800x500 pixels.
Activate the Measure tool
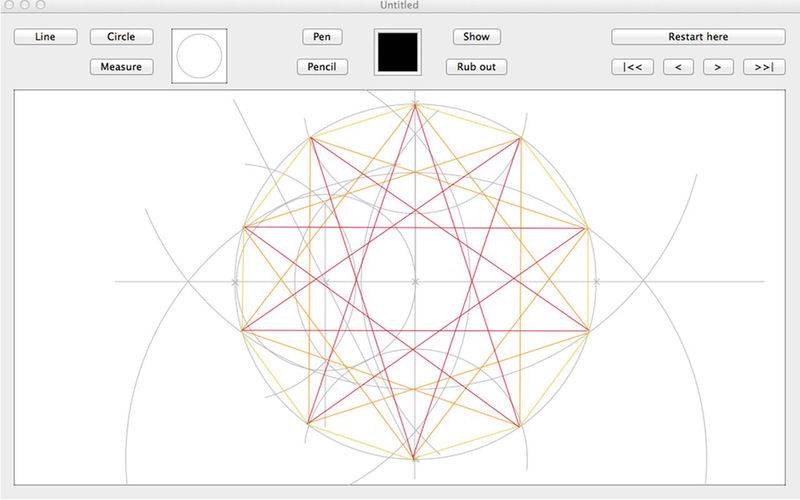121,68
